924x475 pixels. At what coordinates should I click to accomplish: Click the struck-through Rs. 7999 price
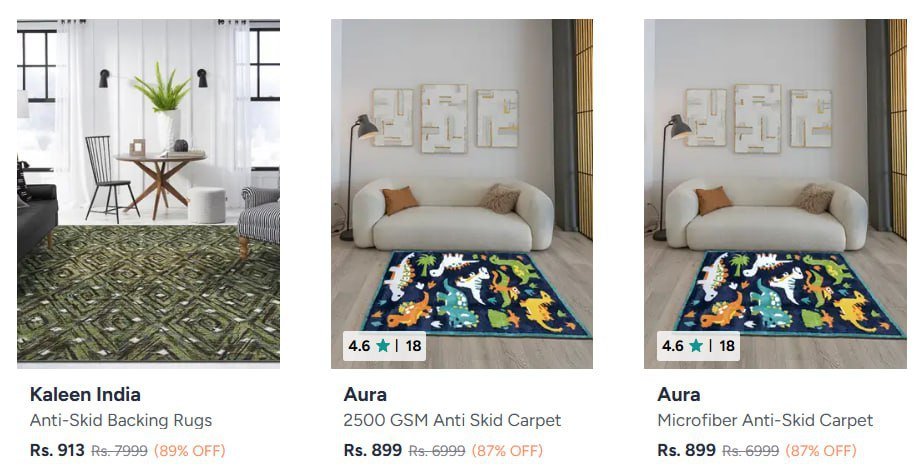click(x=120, y=451)
